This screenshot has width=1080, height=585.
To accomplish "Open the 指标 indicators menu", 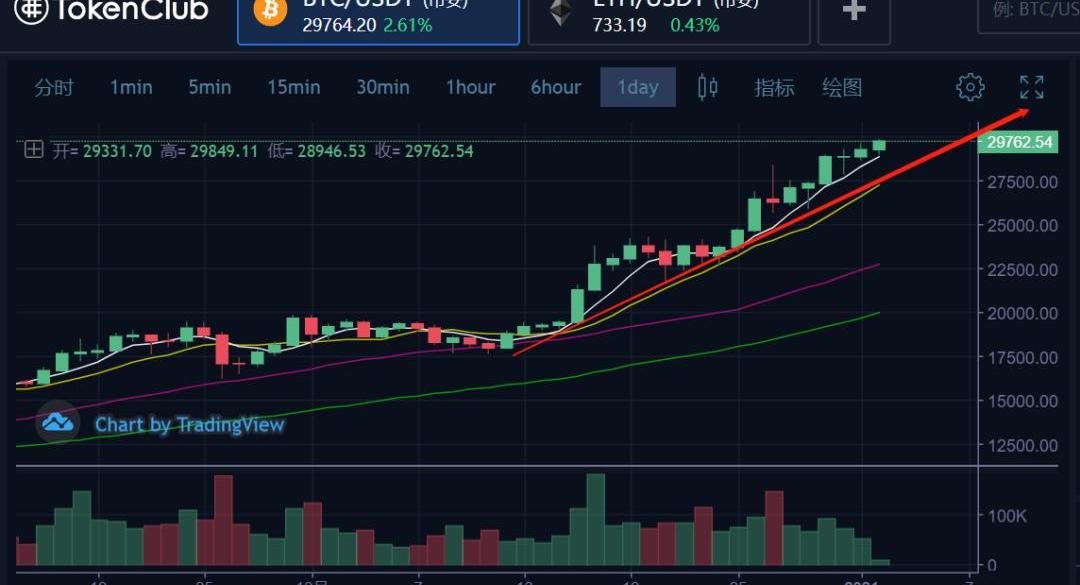I will [x=774, y=87].
